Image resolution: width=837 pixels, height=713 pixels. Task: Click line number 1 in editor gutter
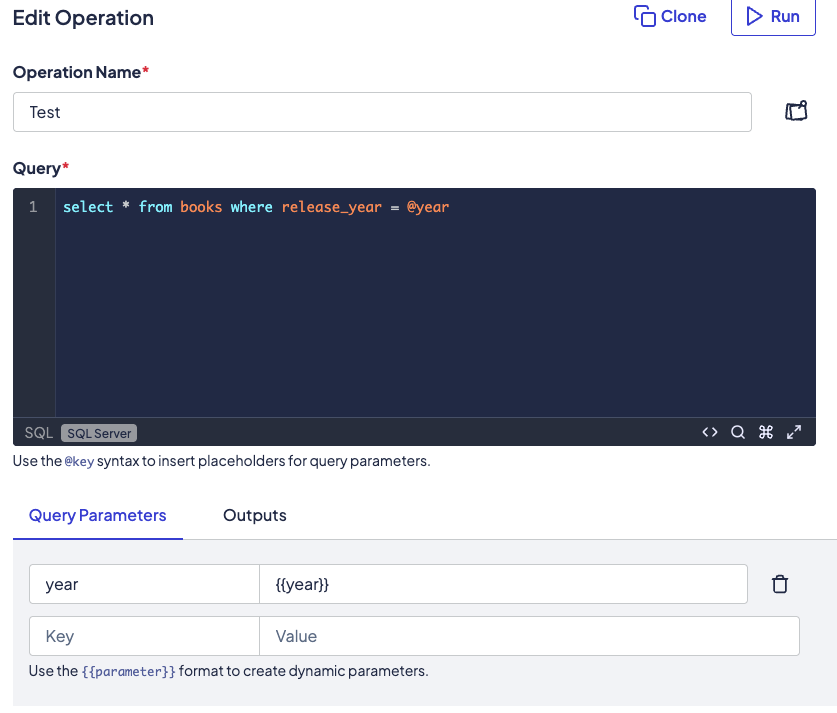pos(33,207)
